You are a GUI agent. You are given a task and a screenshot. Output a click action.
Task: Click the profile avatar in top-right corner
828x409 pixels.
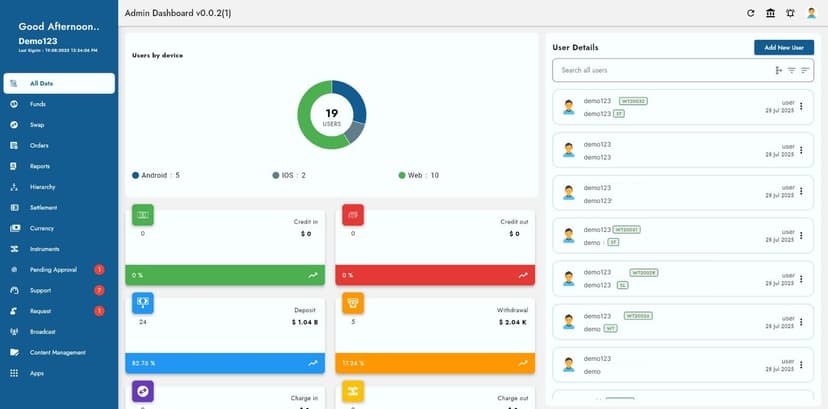(x=811, y=13)
